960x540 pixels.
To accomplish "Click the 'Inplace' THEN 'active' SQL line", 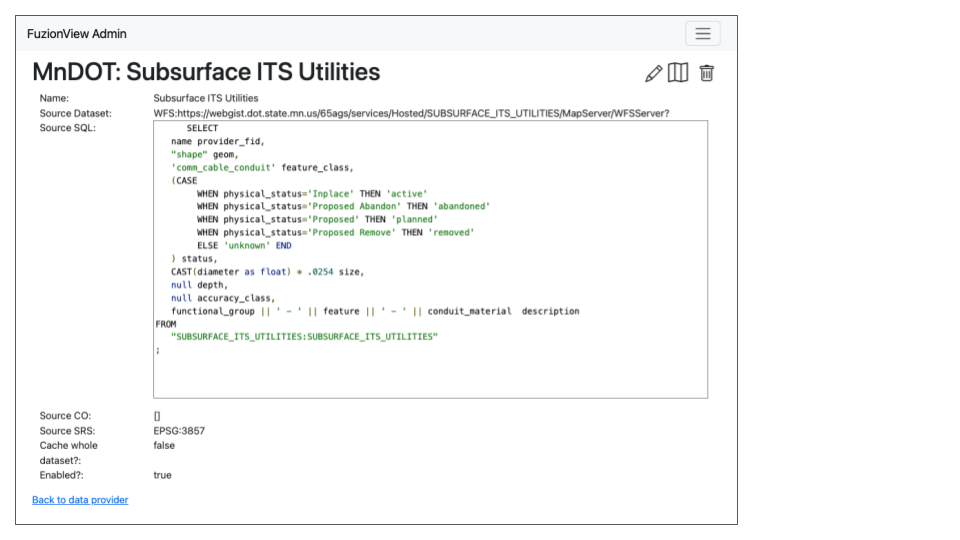I will 312,193.
